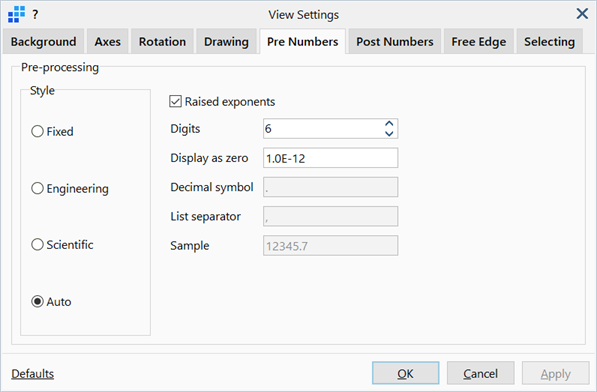Show the Selecting tab
597x392 pixels.
(549, 41)
